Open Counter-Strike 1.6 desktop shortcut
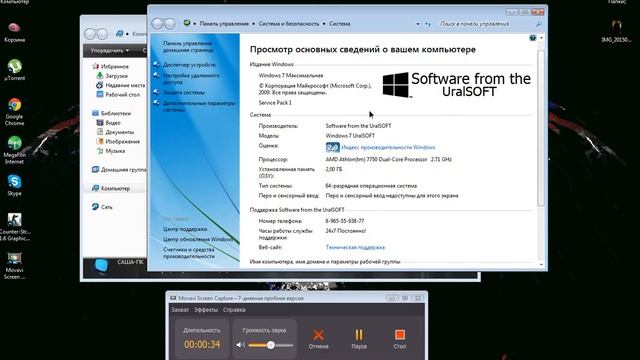This screenshot has width=640, height=360. point(14,227)
